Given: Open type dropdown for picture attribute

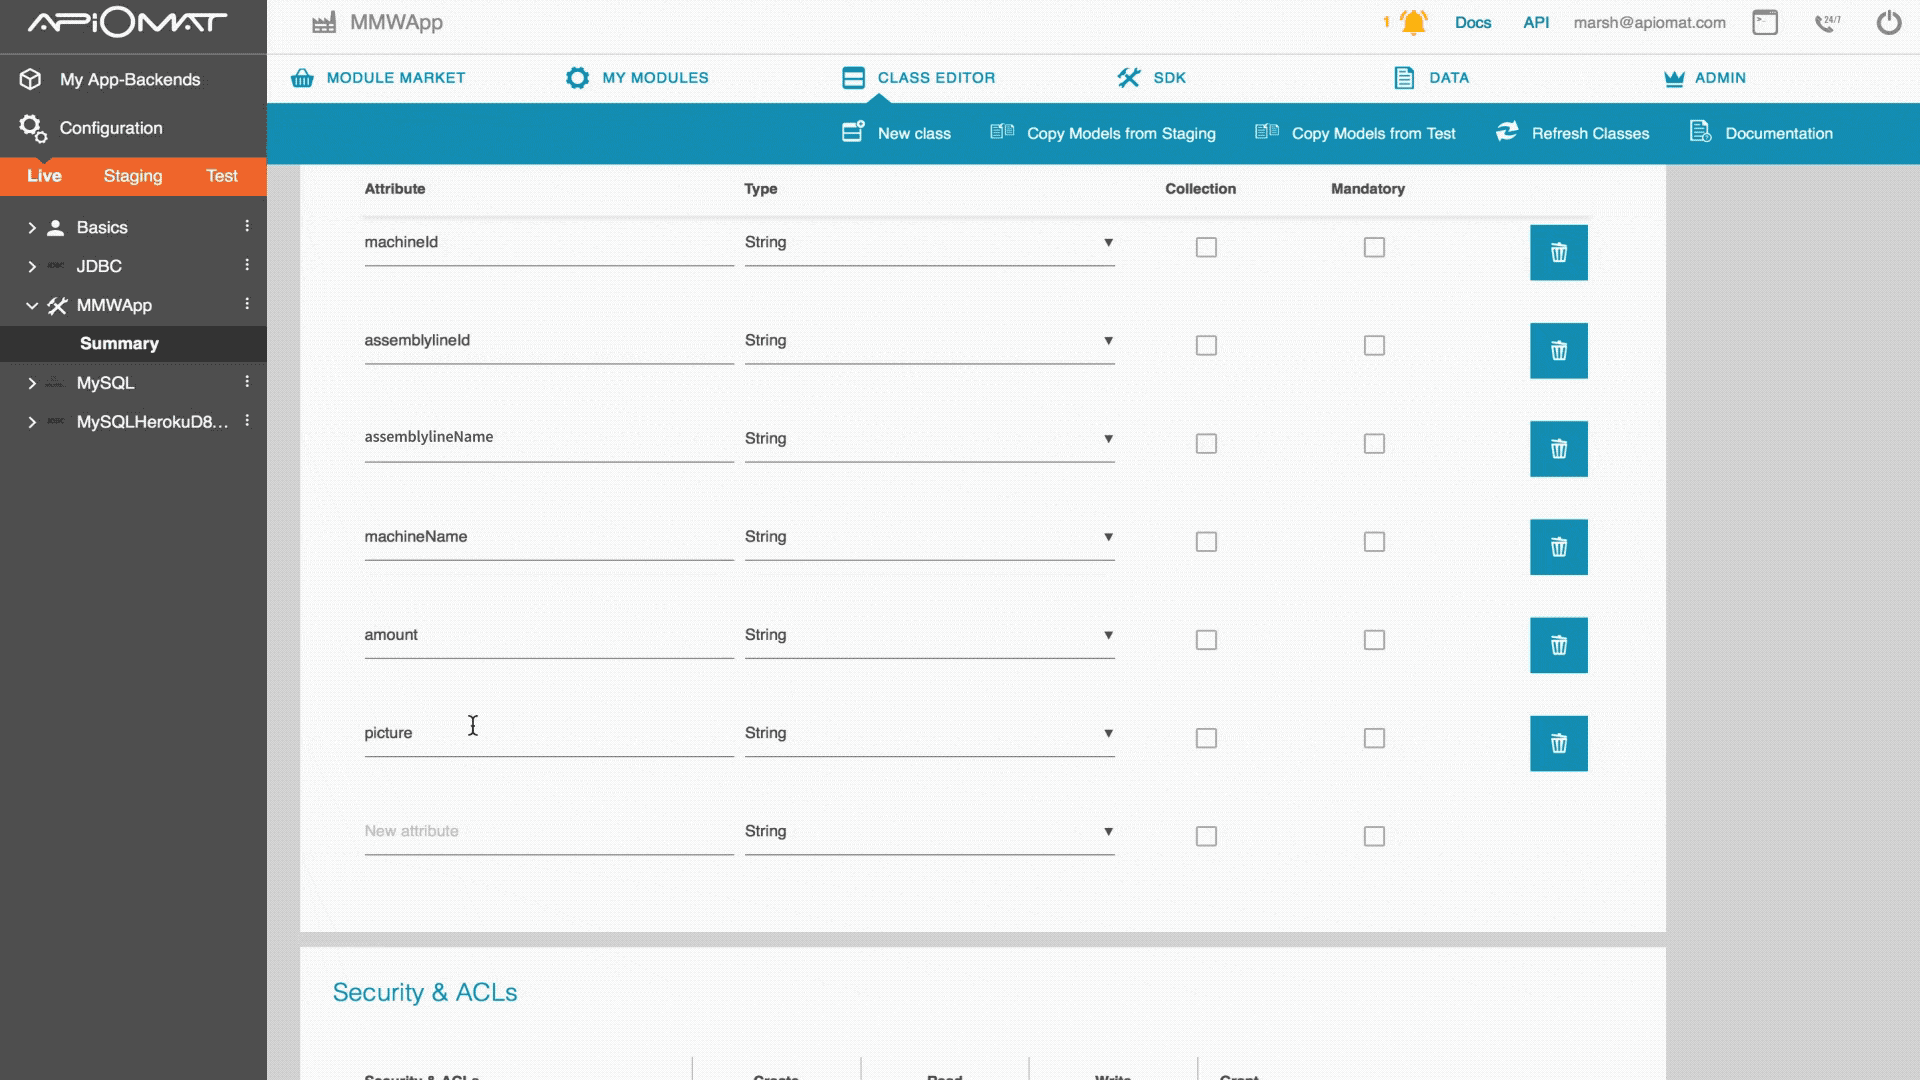Looking at the screenshot, I should coord(1106,732).
